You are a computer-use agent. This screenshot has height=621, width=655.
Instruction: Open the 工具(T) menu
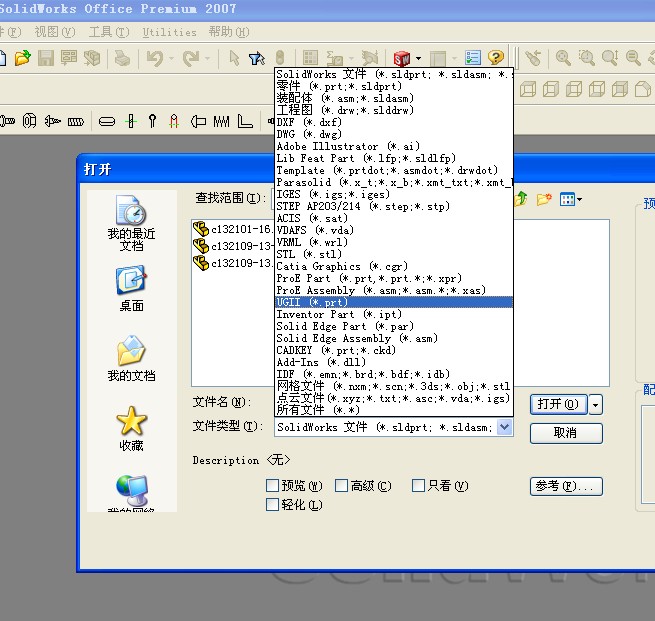point(109,32)
